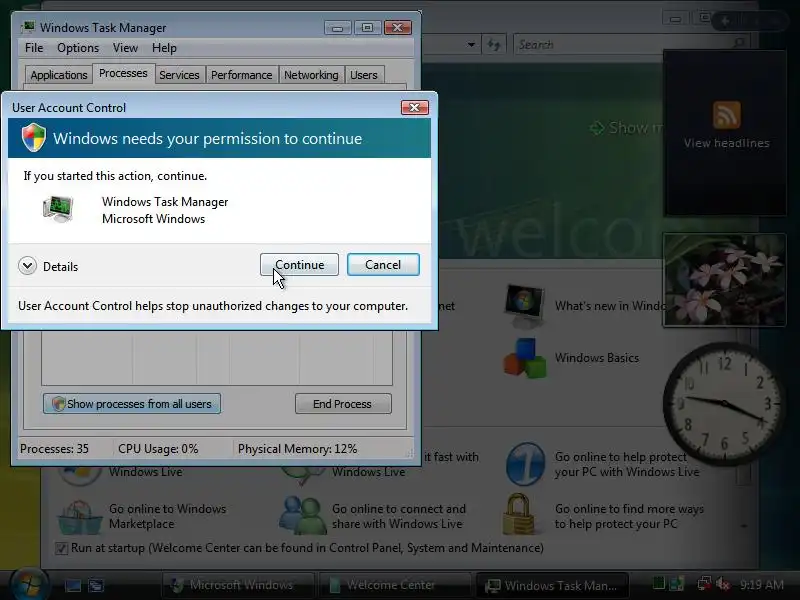Maximize the Windows Task Manager window
800x600 pixels.
367,28
